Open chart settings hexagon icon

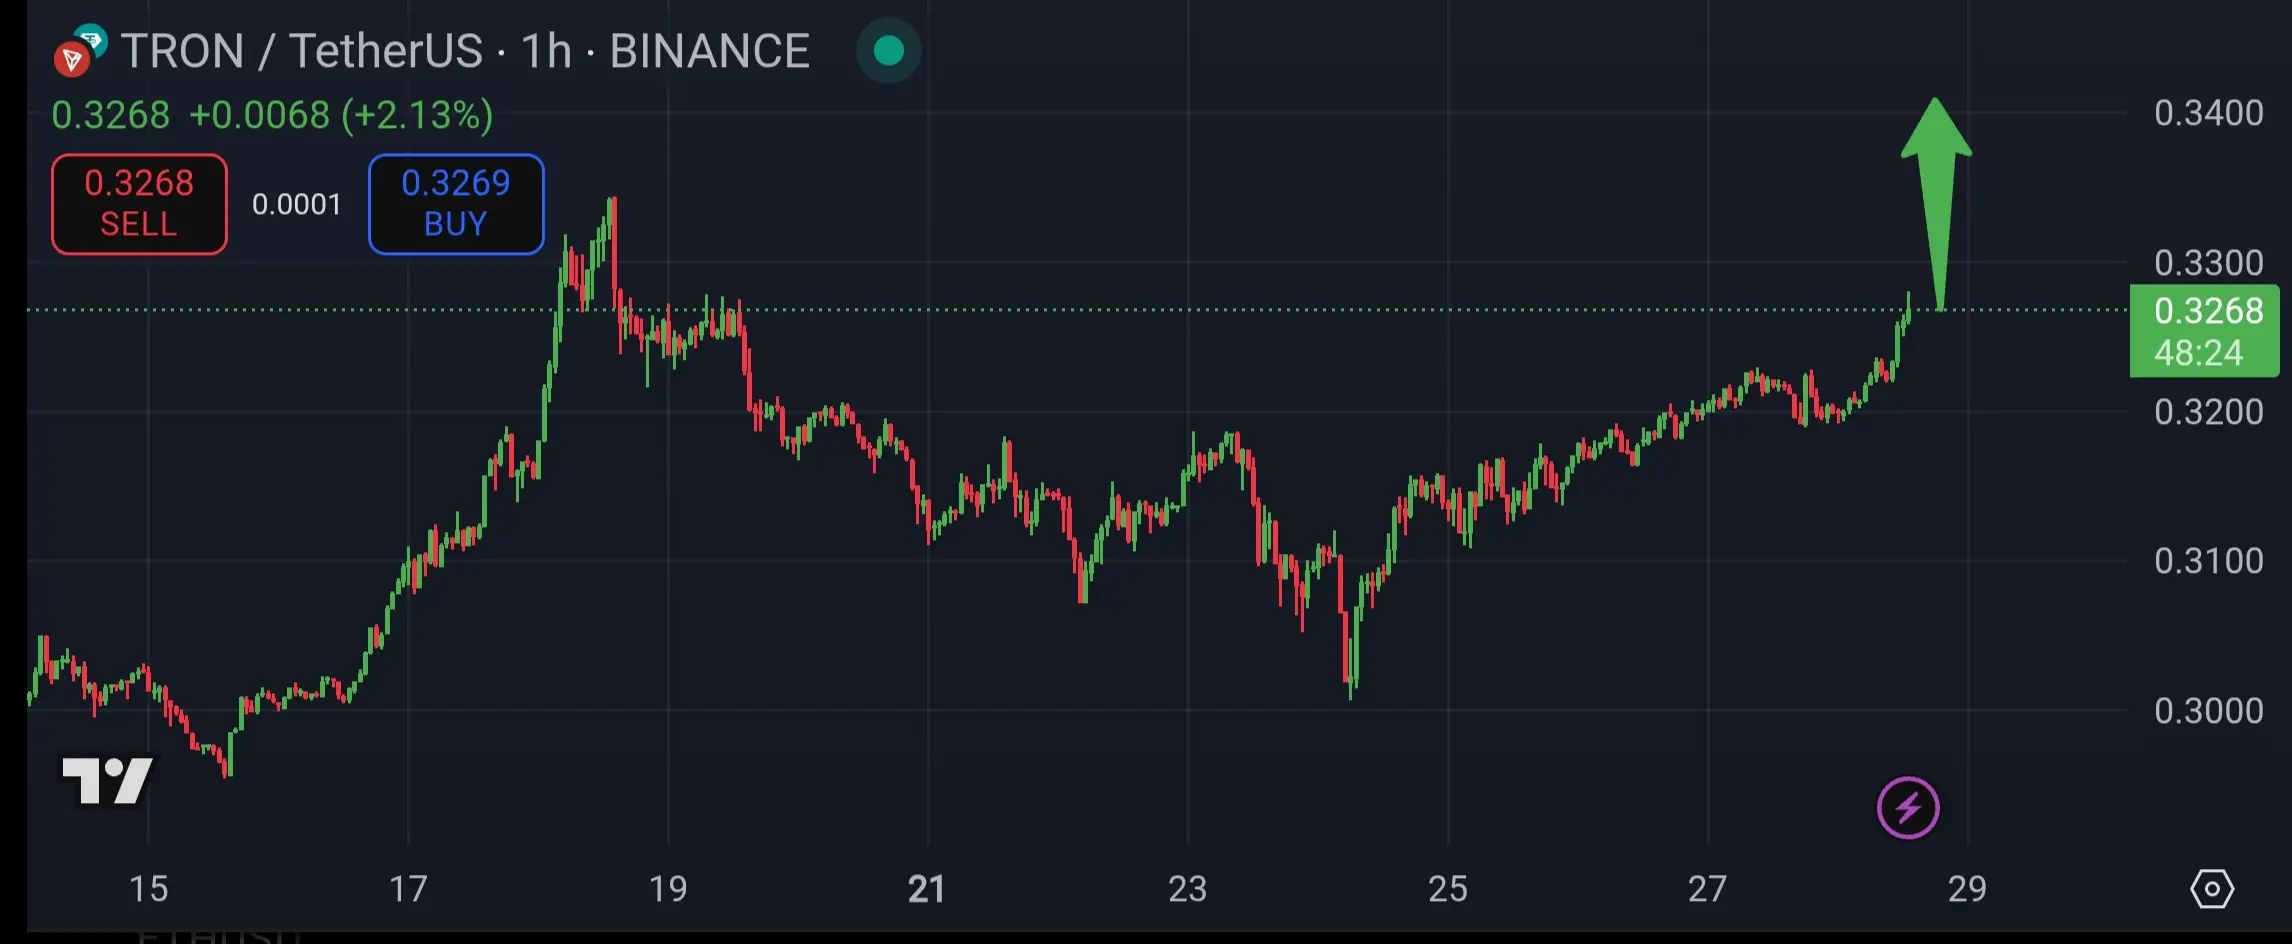[2212, 888]
